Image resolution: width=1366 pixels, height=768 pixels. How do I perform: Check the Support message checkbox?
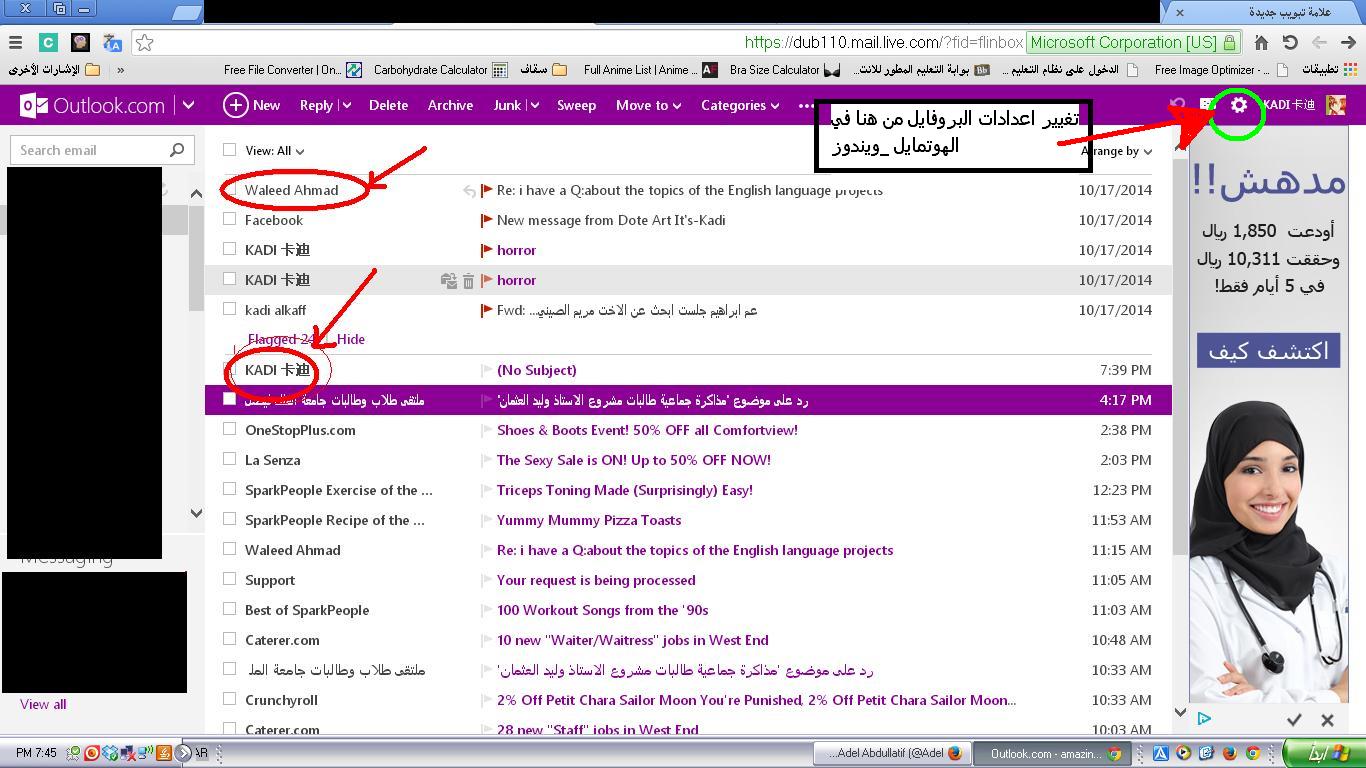[x=230, y=579]
